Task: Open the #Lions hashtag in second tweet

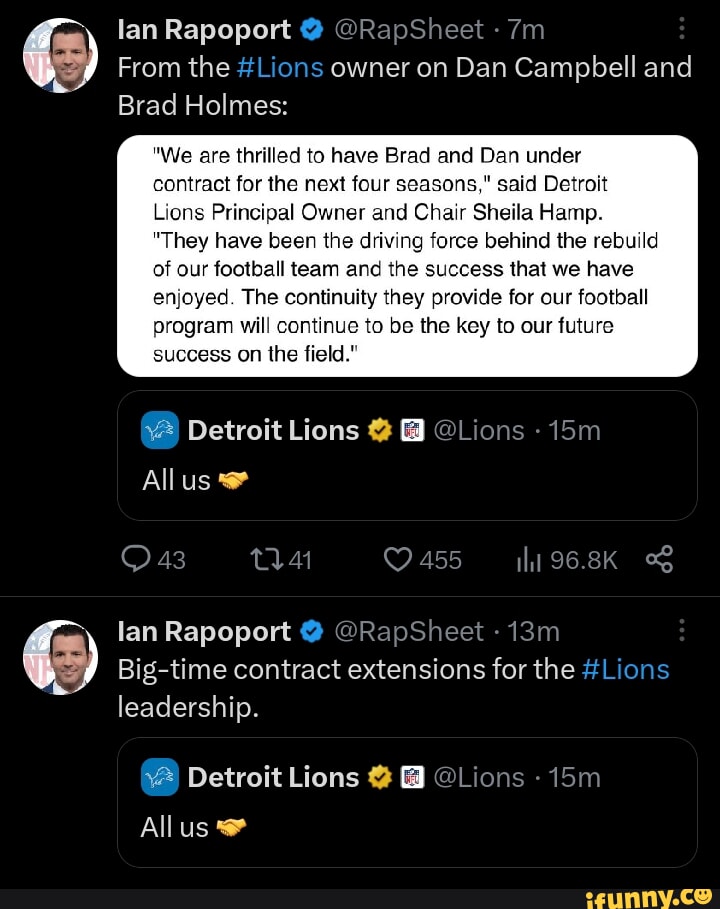Action: [x=625, y=668]
